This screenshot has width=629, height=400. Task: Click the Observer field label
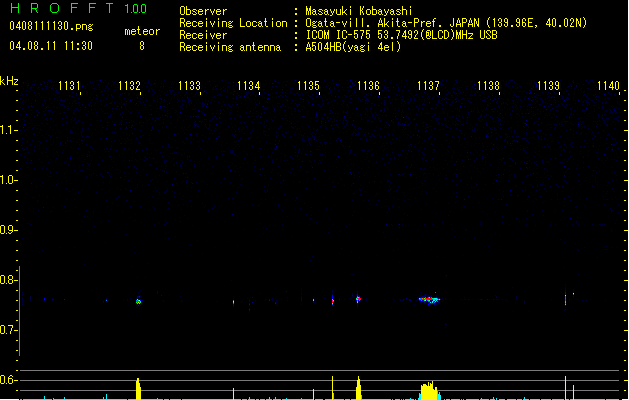(x=203, y=11)
